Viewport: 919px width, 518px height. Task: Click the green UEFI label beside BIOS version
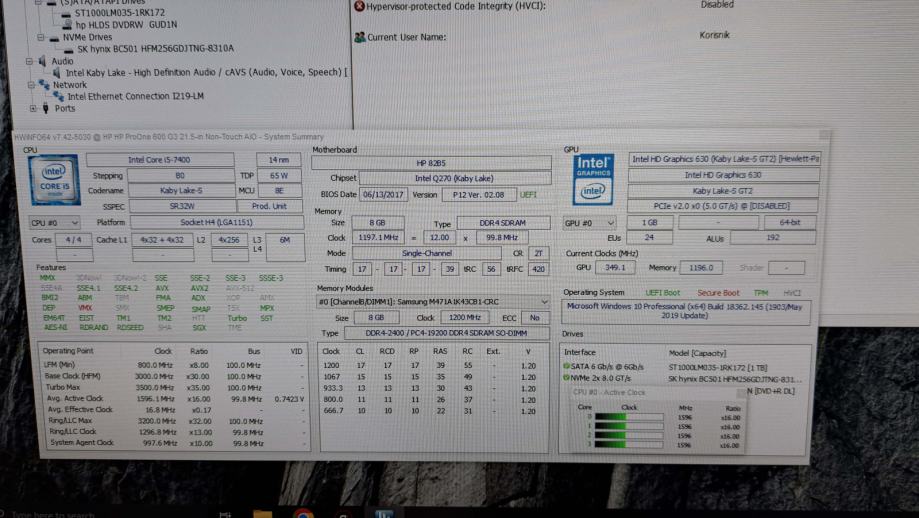click(x=528, y=195)
